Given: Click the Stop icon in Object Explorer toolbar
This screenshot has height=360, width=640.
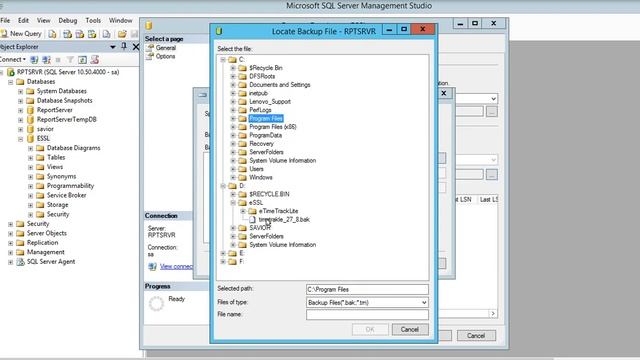Looking at the screenshot, I should pos(58,60).
